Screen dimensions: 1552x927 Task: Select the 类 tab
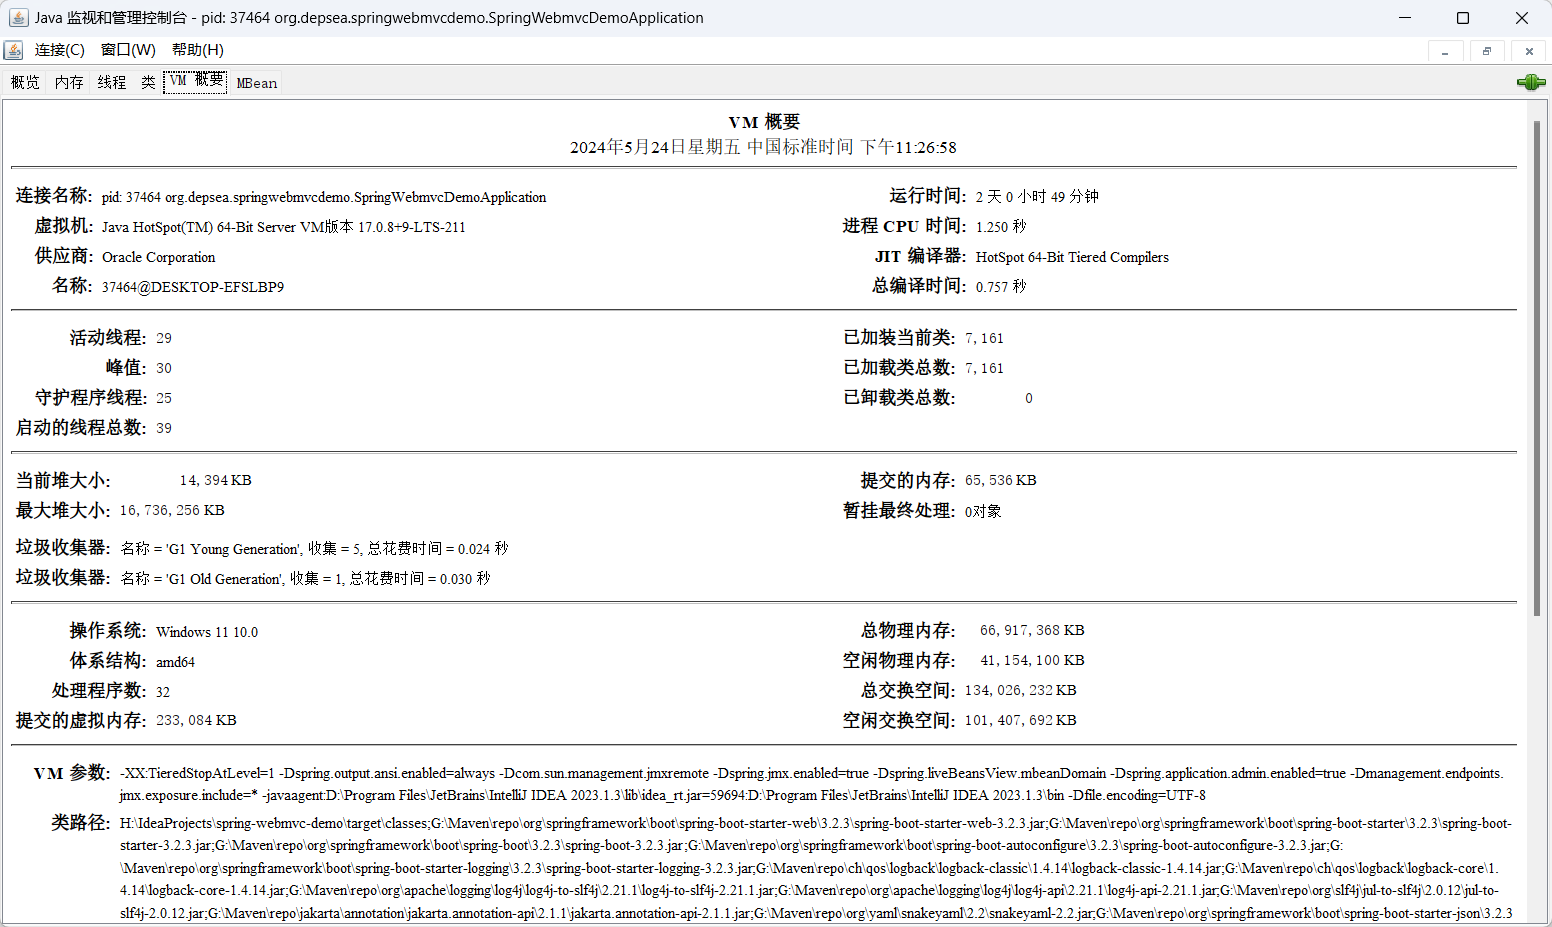pos(148,82)
